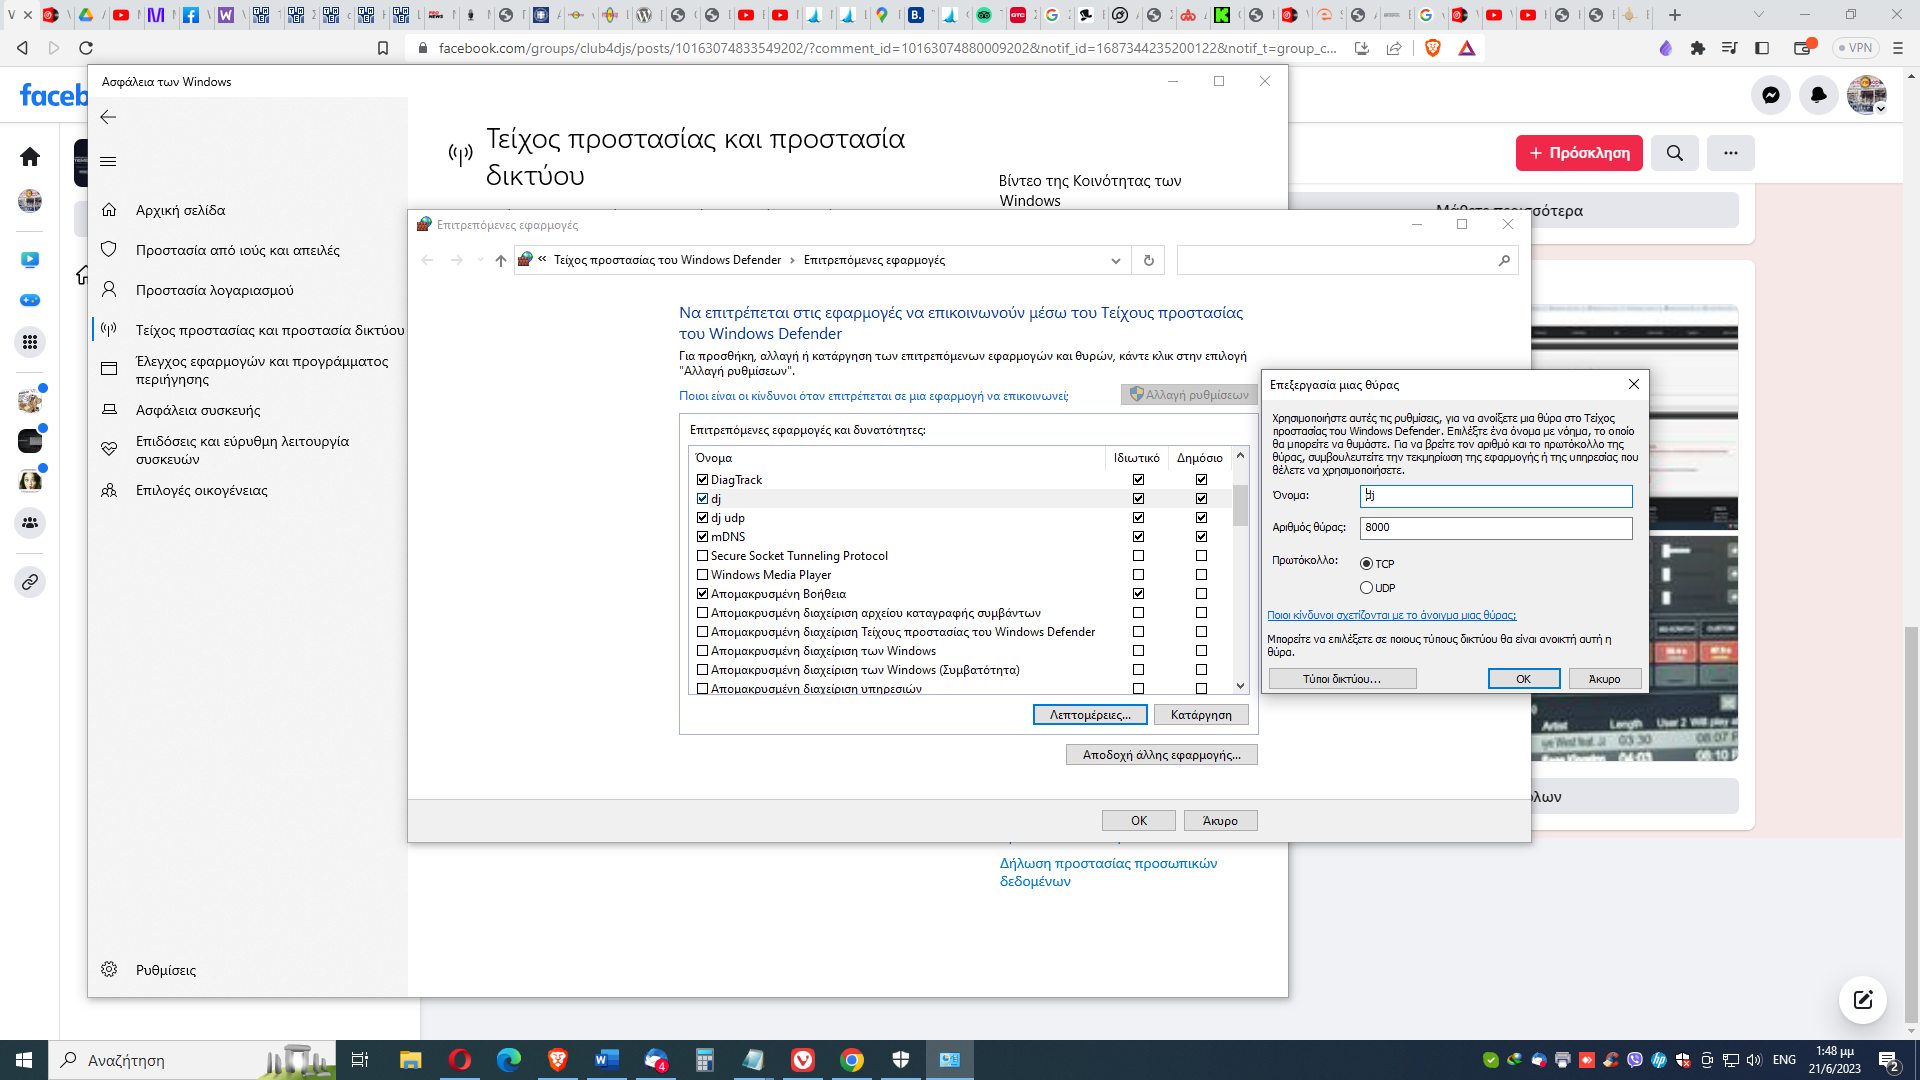
Task: Click Τύποι δικτύου button in port dialog
Action: tap(1342, 679)
